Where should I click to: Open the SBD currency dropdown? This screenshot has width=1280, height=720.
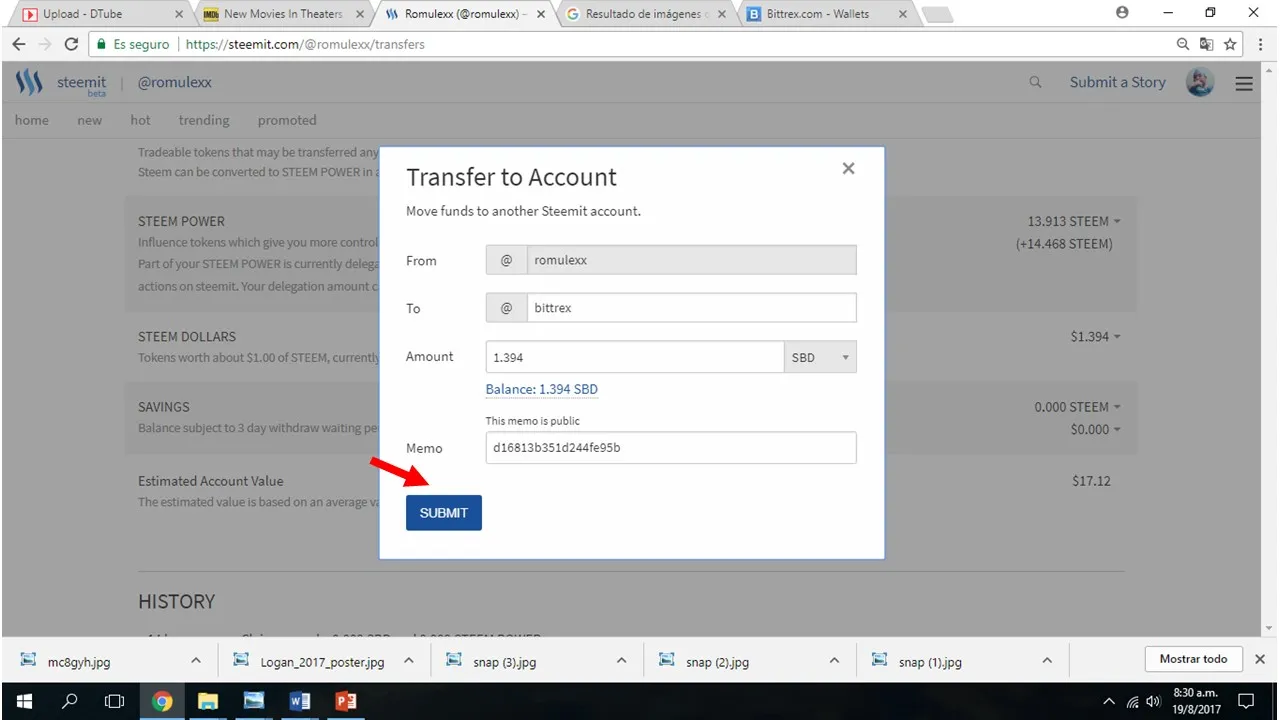coord(820,357)
